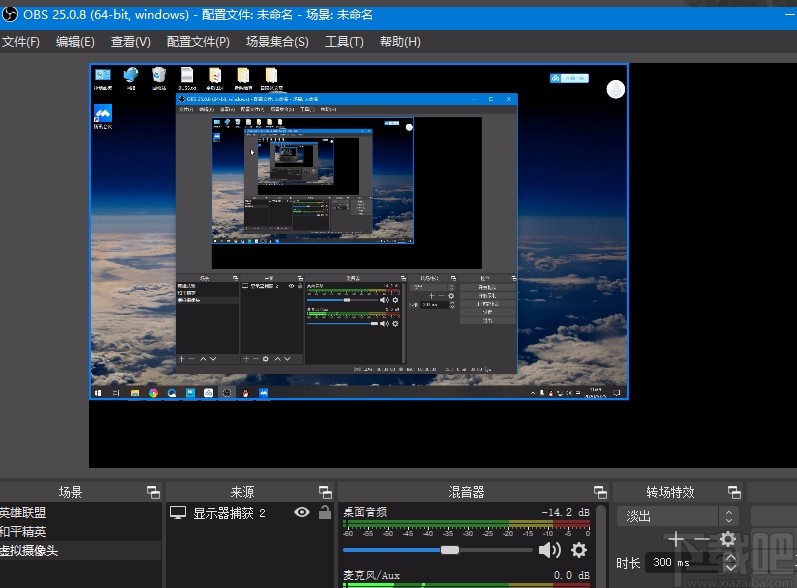The image size is (797, 588).
Task: Click the 0.0 dB readout for 麦克风/Aux
Action: coord(572,575)
